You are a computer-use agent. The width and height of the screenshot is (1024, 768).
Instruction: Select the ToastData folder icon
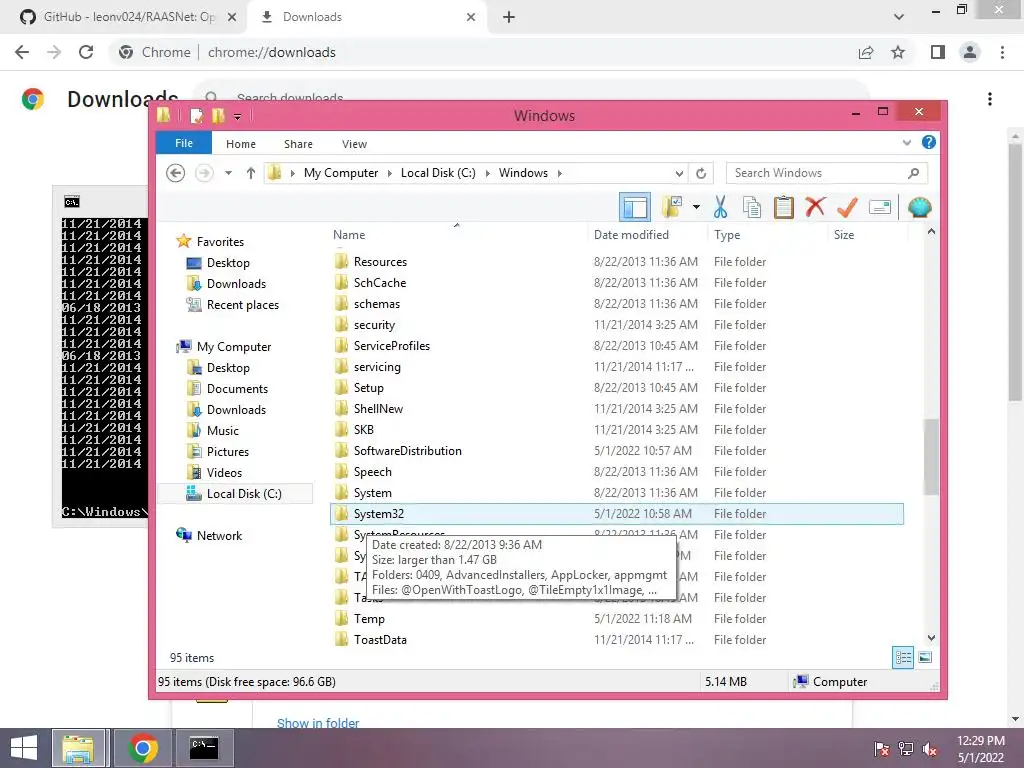[x=341, y=639]
